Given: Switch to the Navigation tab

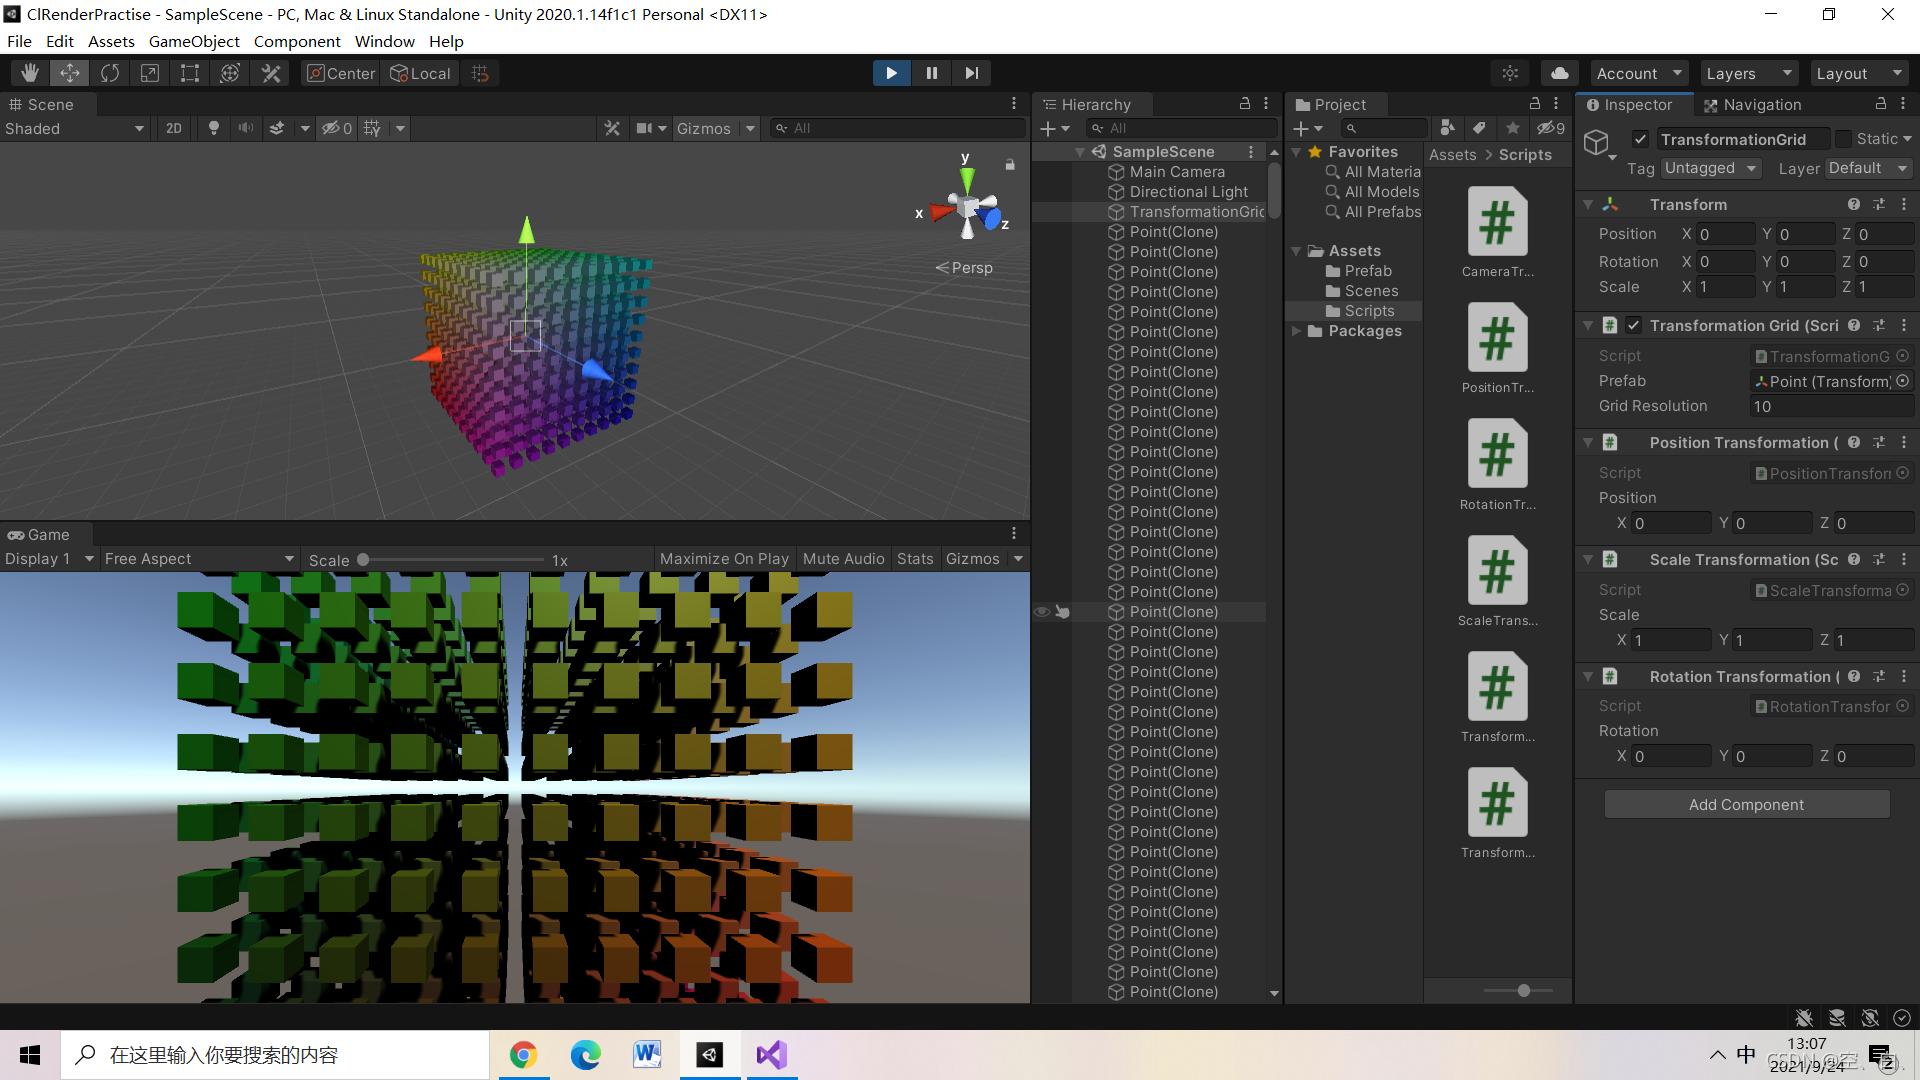Looking at the screenshot, I should tap(1752, 104).
